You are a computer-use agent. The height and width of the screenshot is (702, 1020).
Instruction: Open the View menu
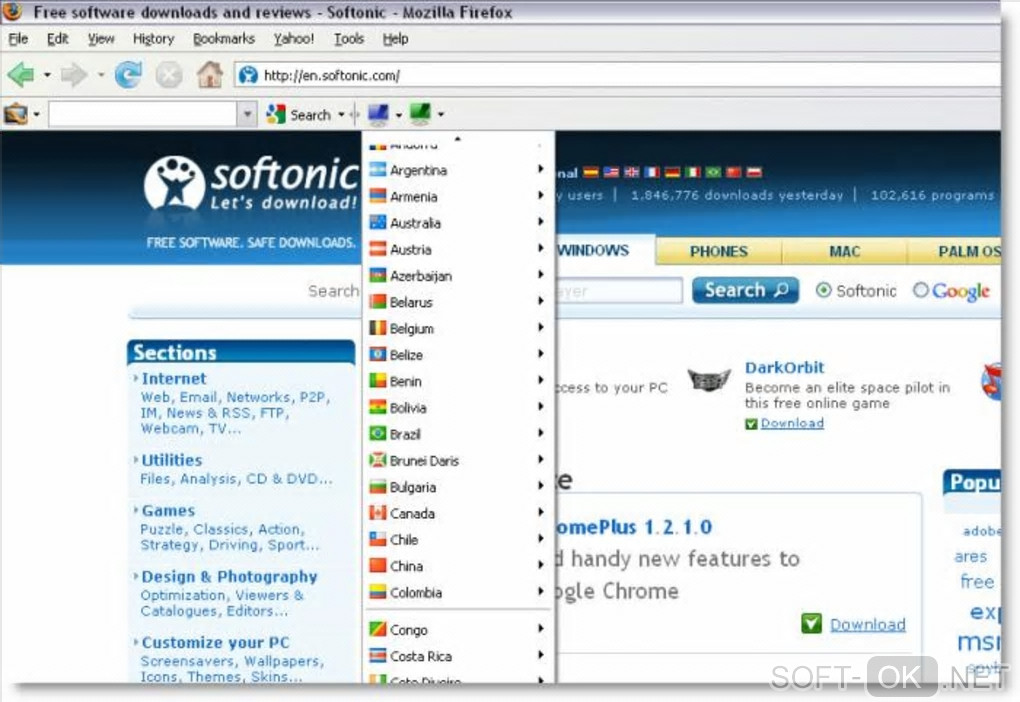click(x=101, y=38)
